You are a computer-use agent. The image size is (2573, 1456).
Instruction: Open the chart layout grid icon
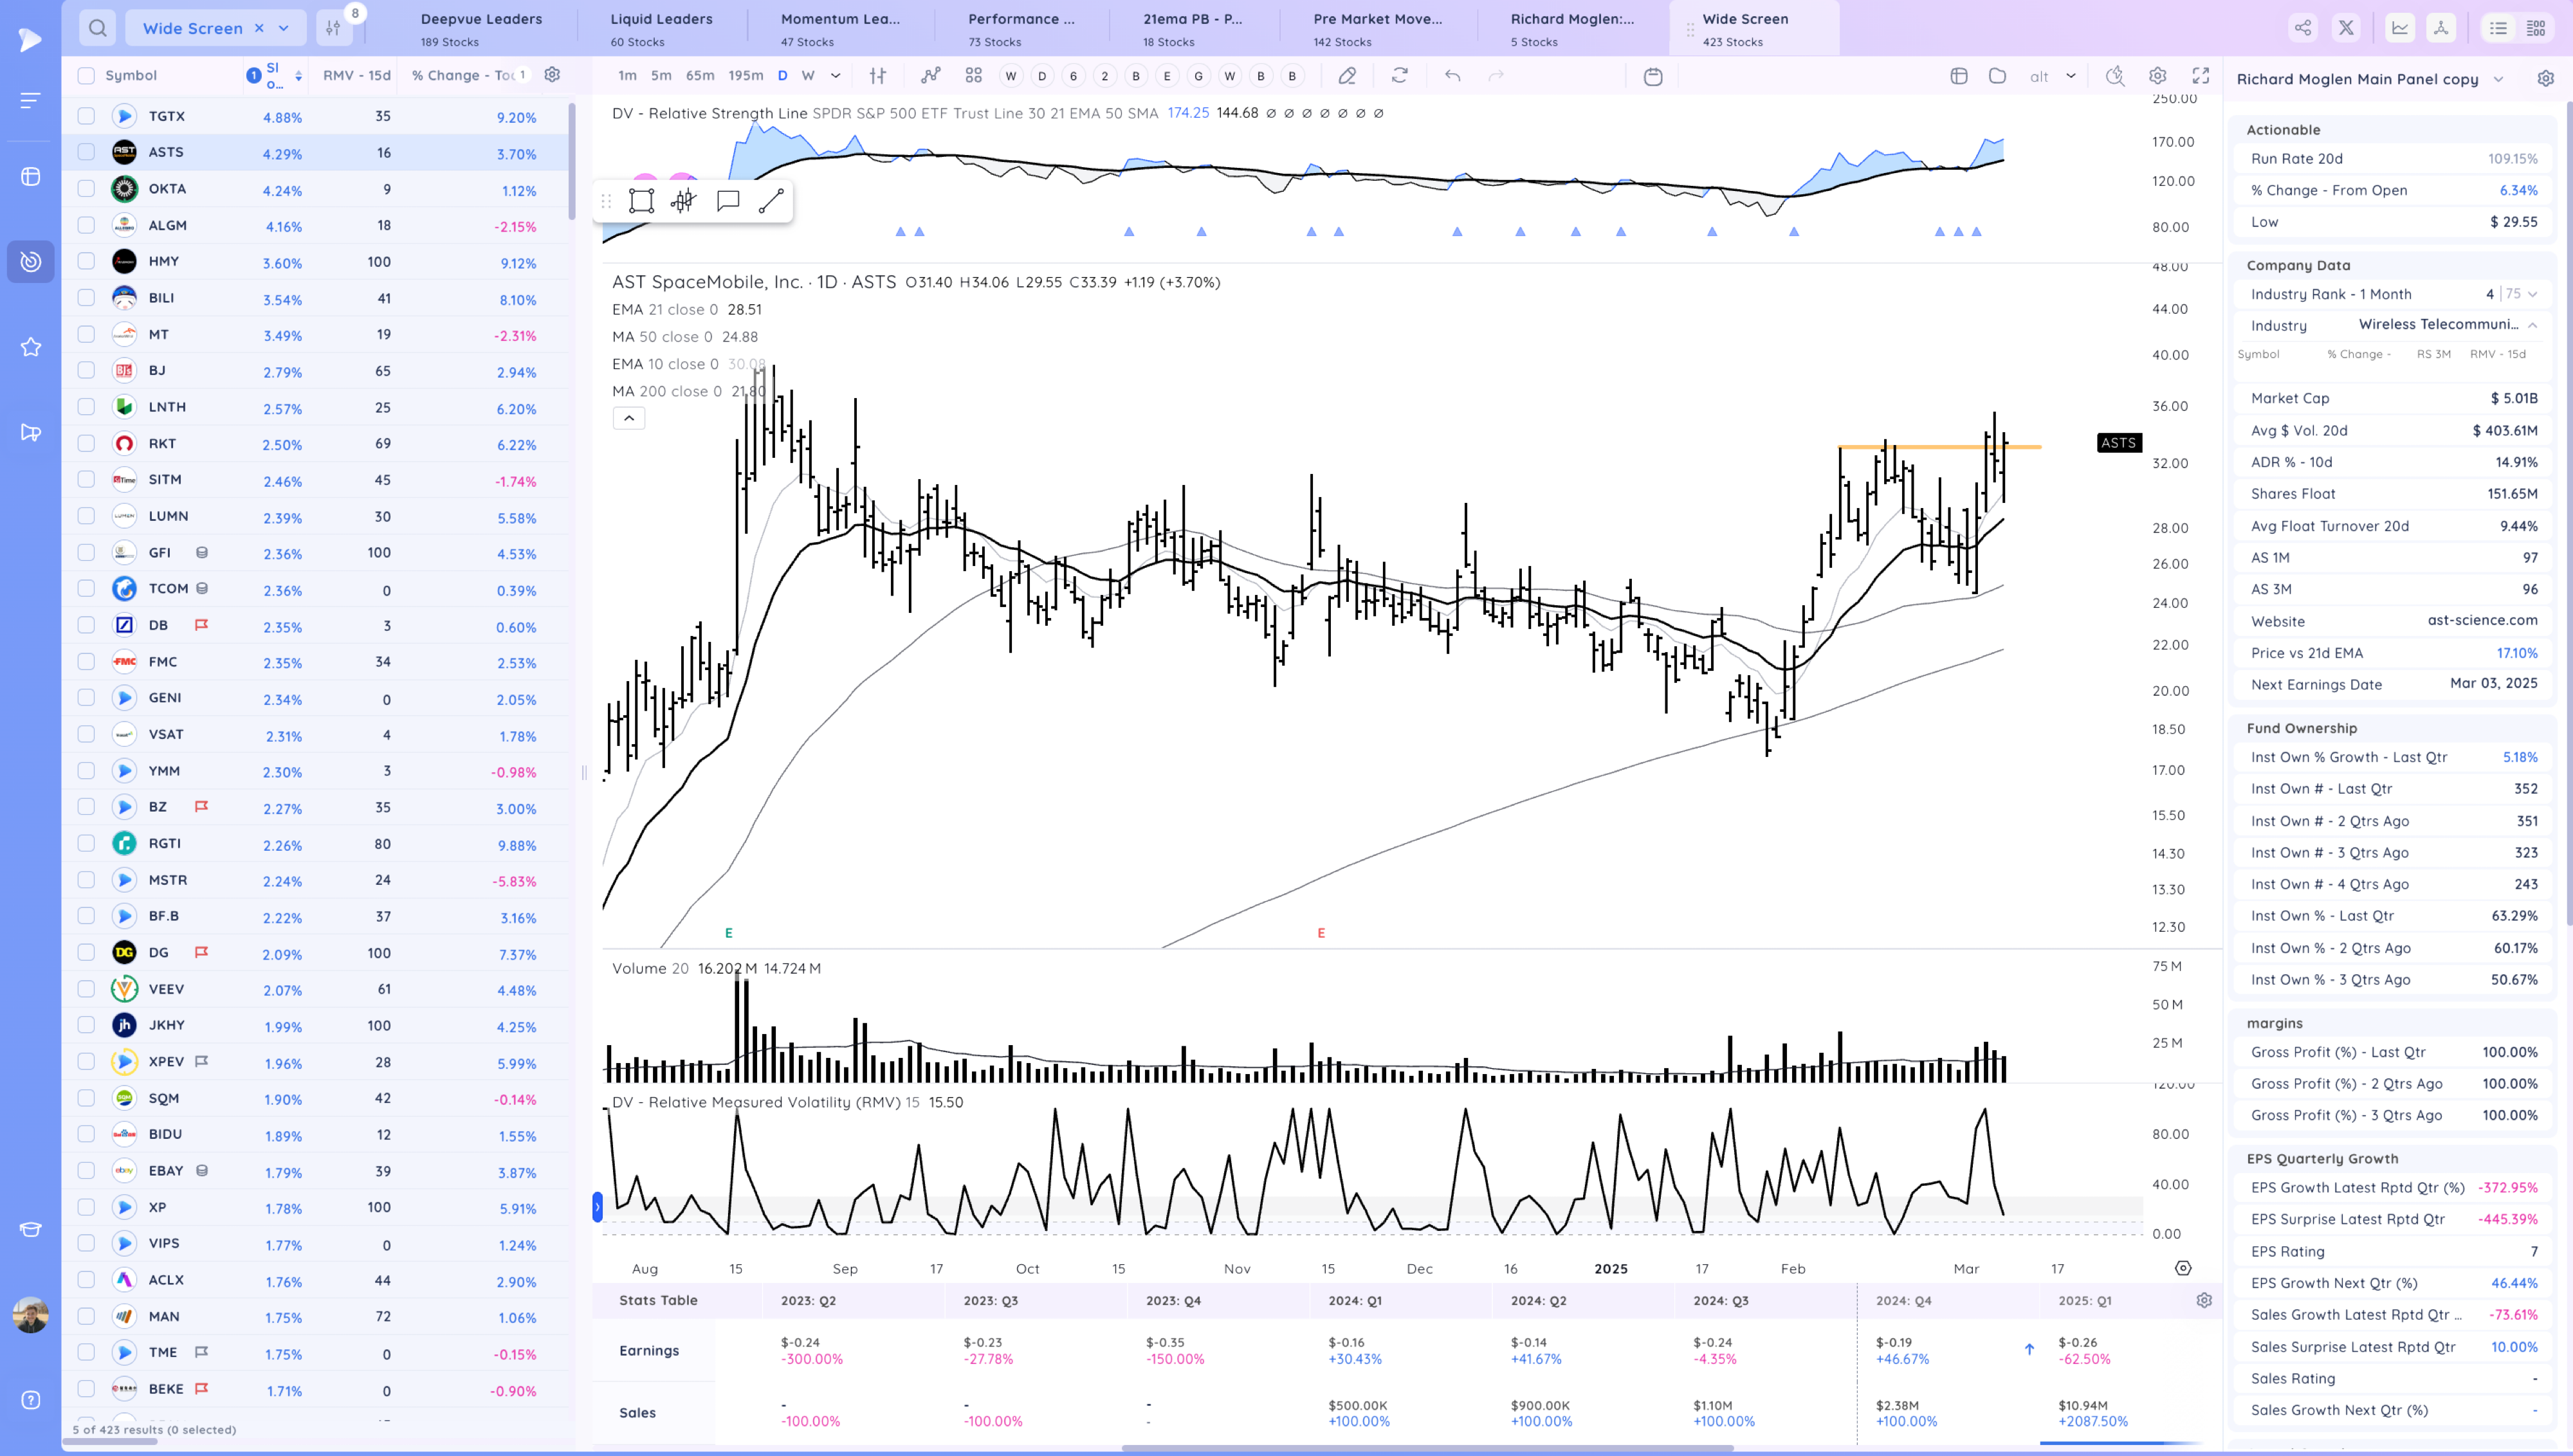click(x=973, y=75)
